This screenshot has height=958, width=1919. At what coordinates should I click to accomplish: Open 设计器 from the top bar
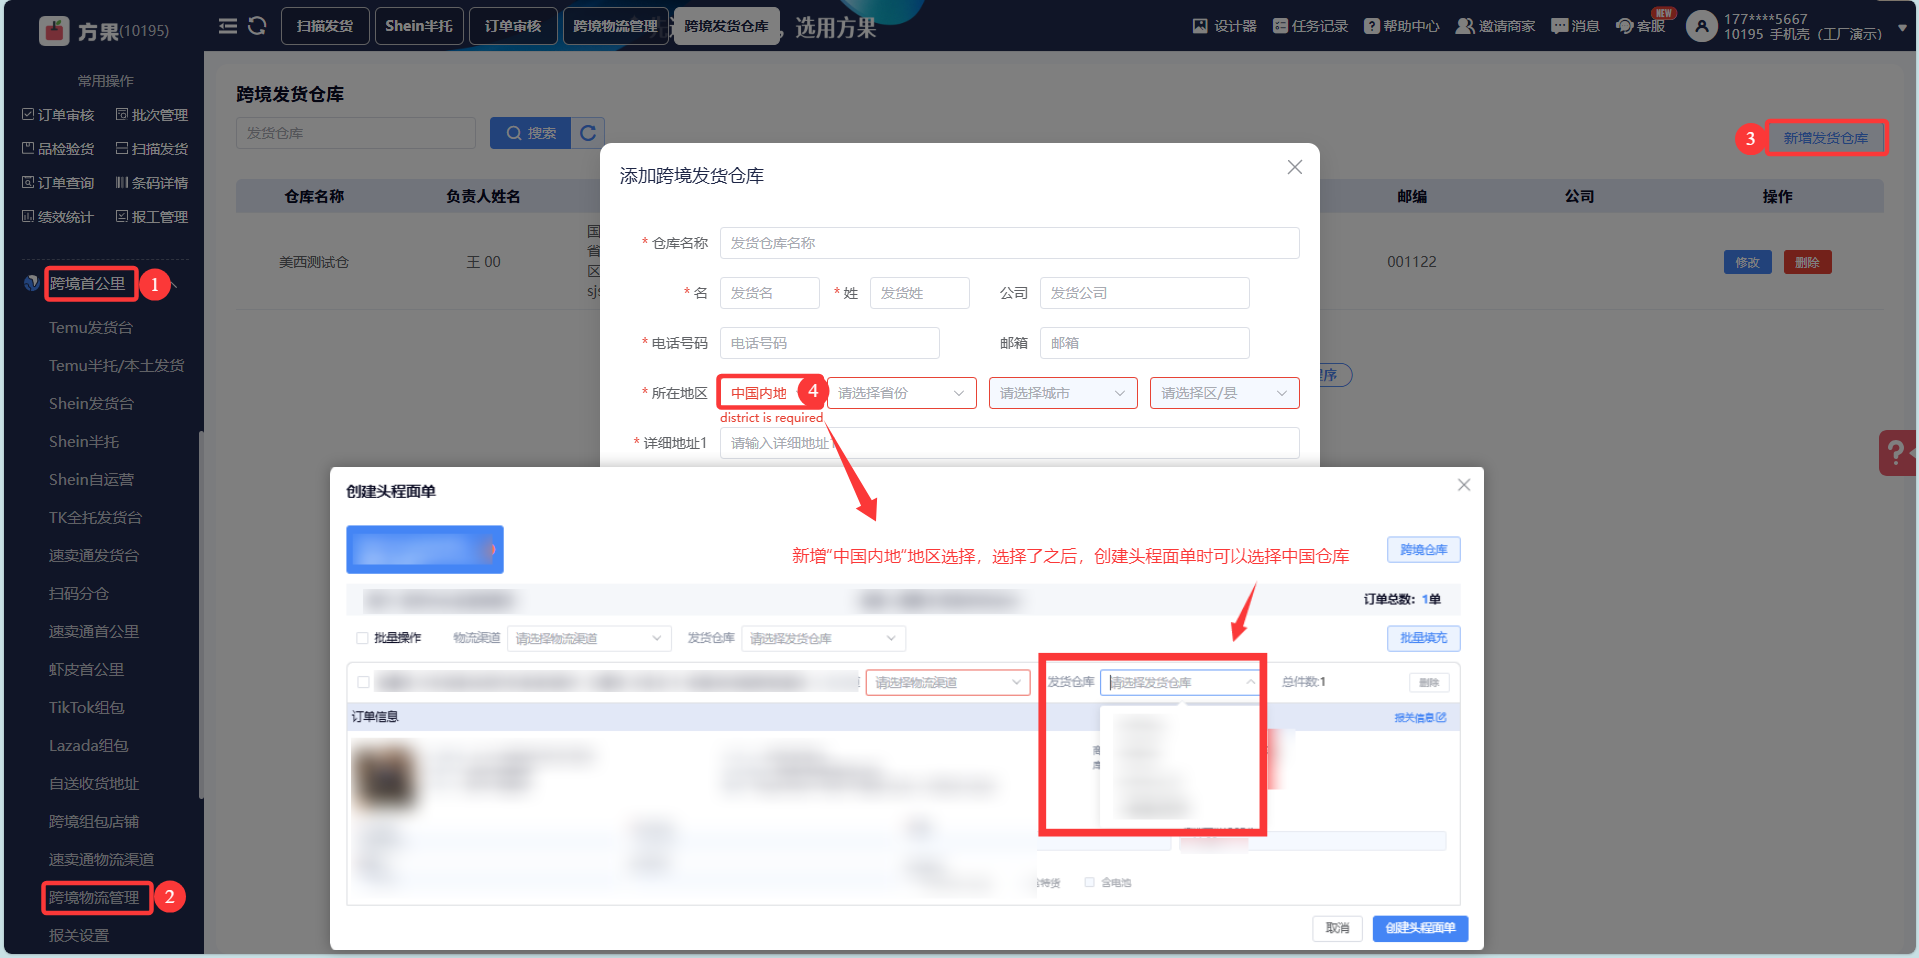1224,26
